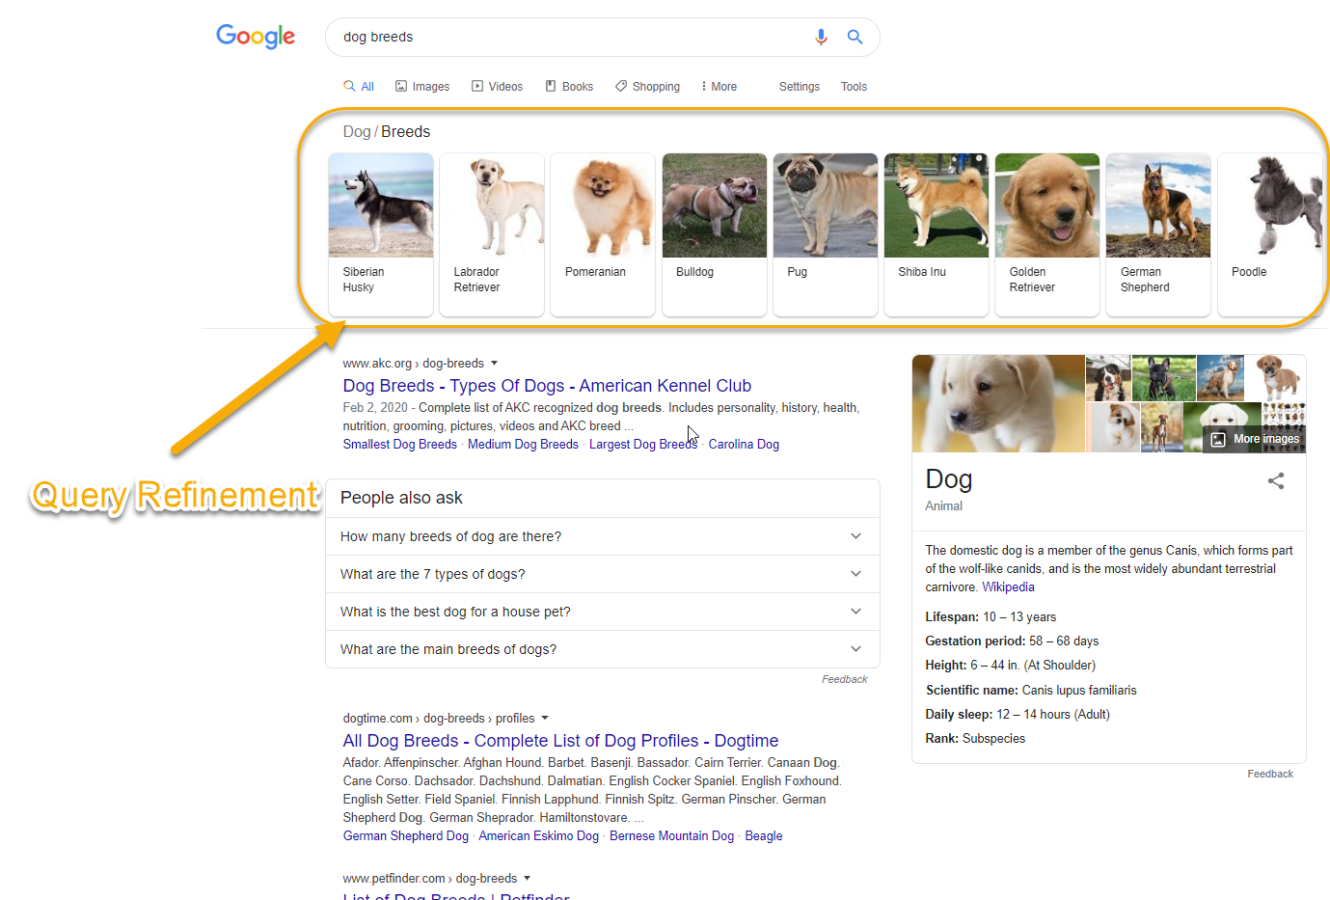Select the Siberian Husky breed card
The width and height of the screenshot is (1330, 900).
(x=381, y=233)
